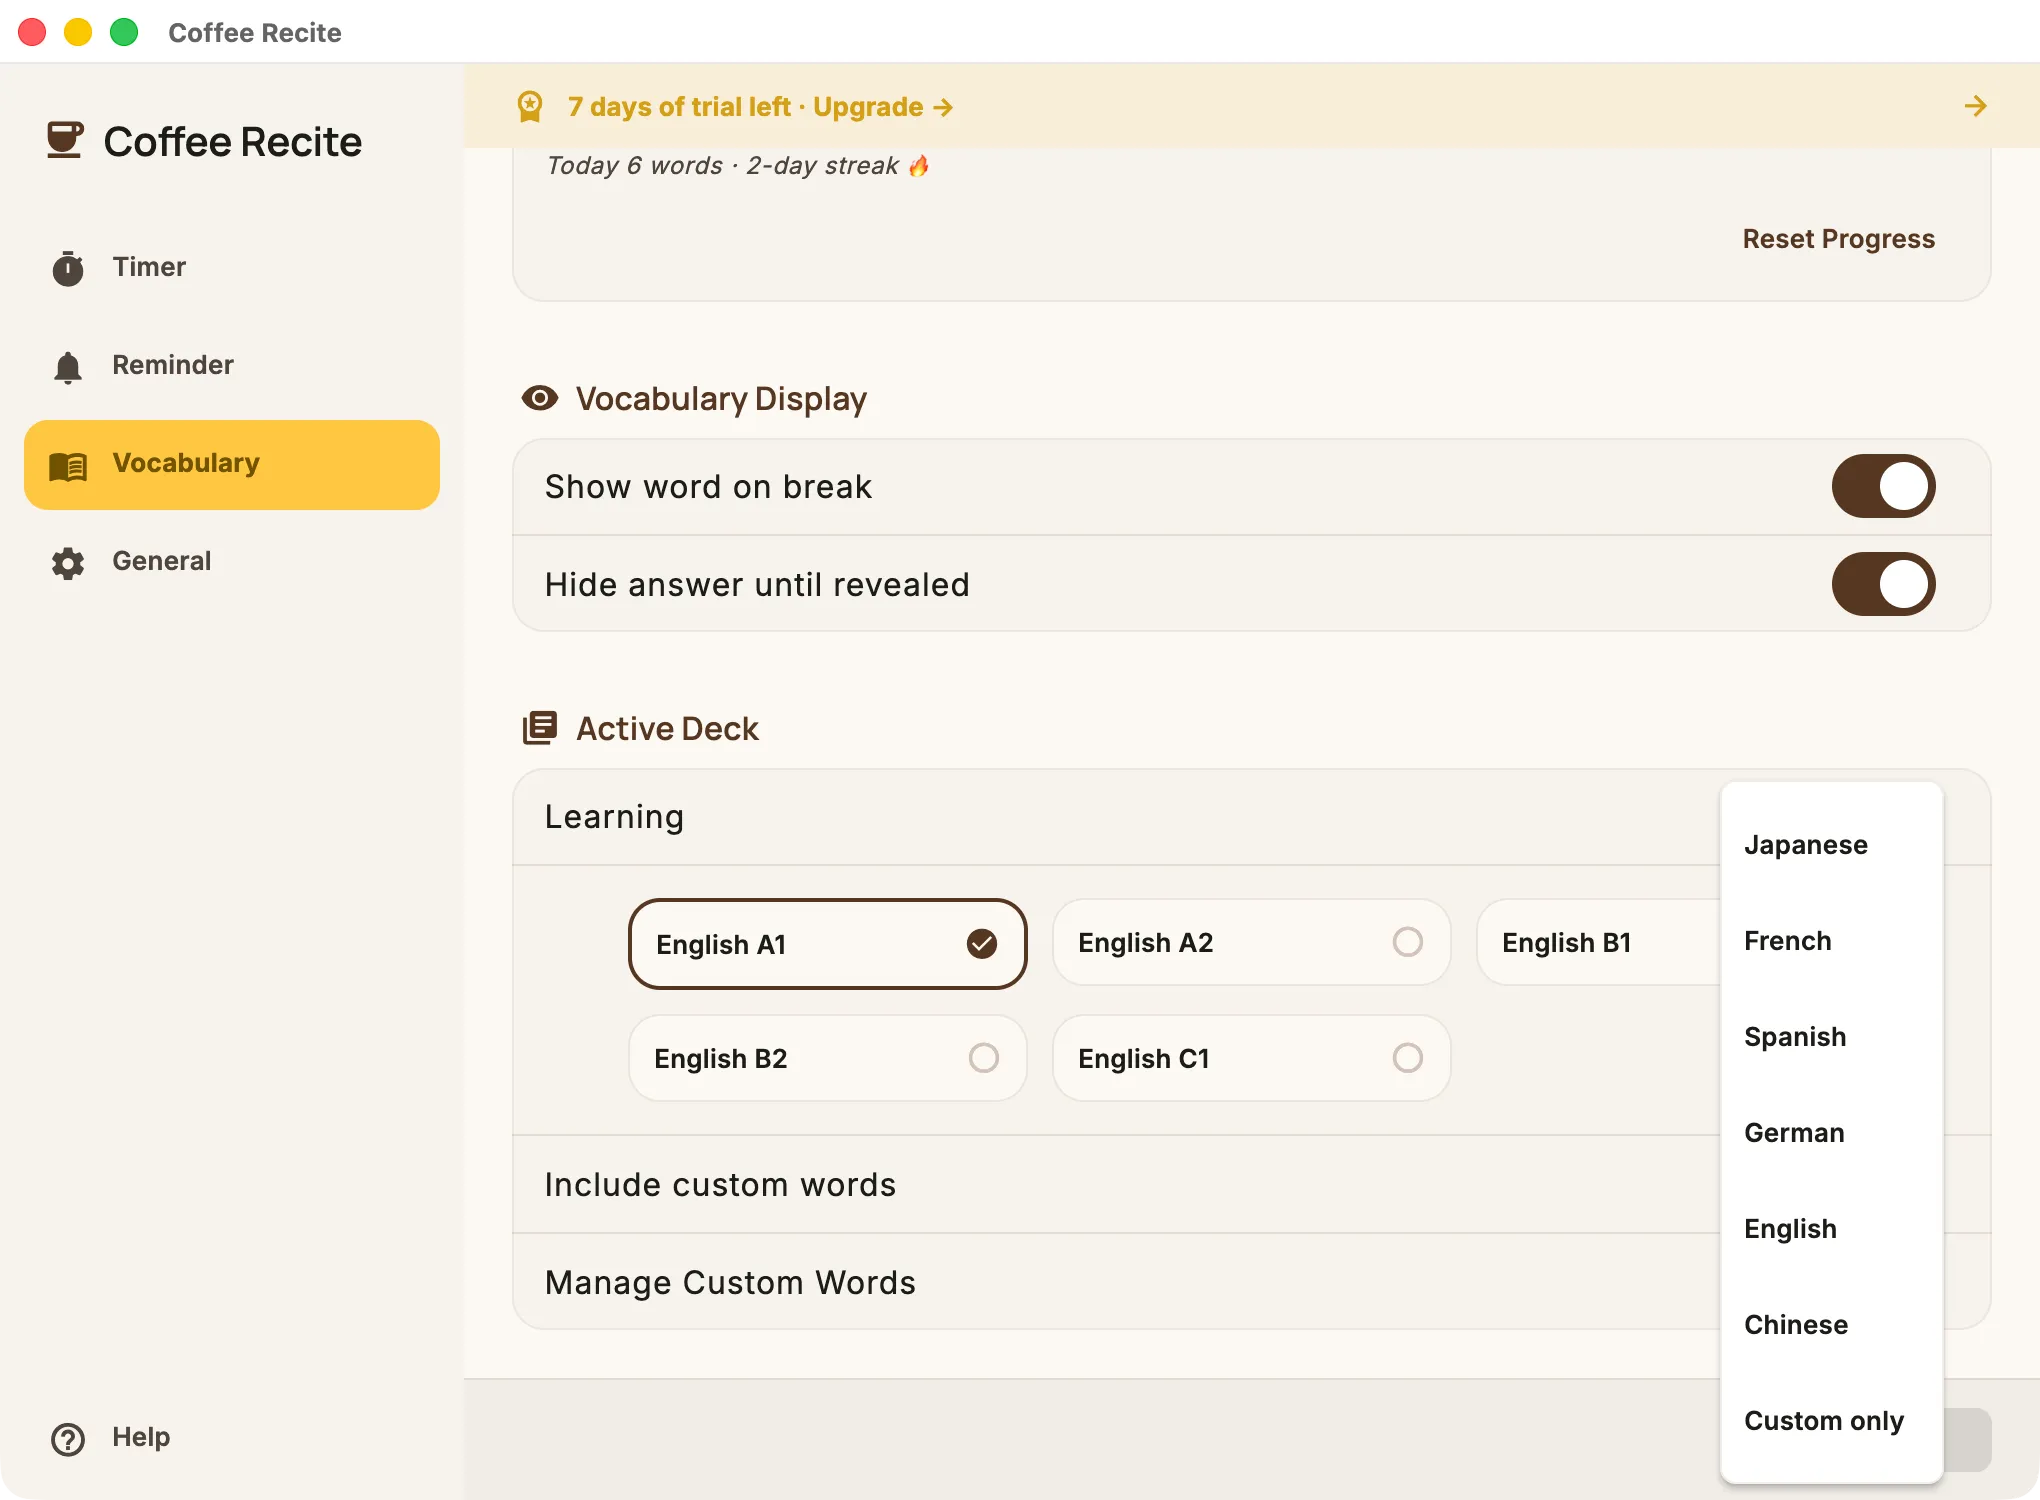Select the English C1 deck
Image resolution: width=2040 pixels, height=1500 pixels.
tap(1251, 1058)
